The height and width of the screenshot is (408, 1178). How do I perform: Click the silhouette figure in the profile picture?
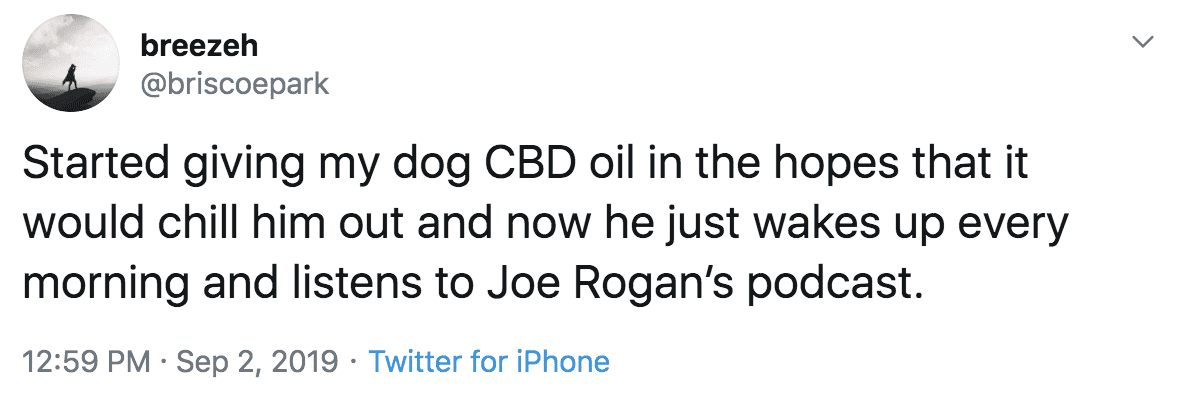(72, 77)
